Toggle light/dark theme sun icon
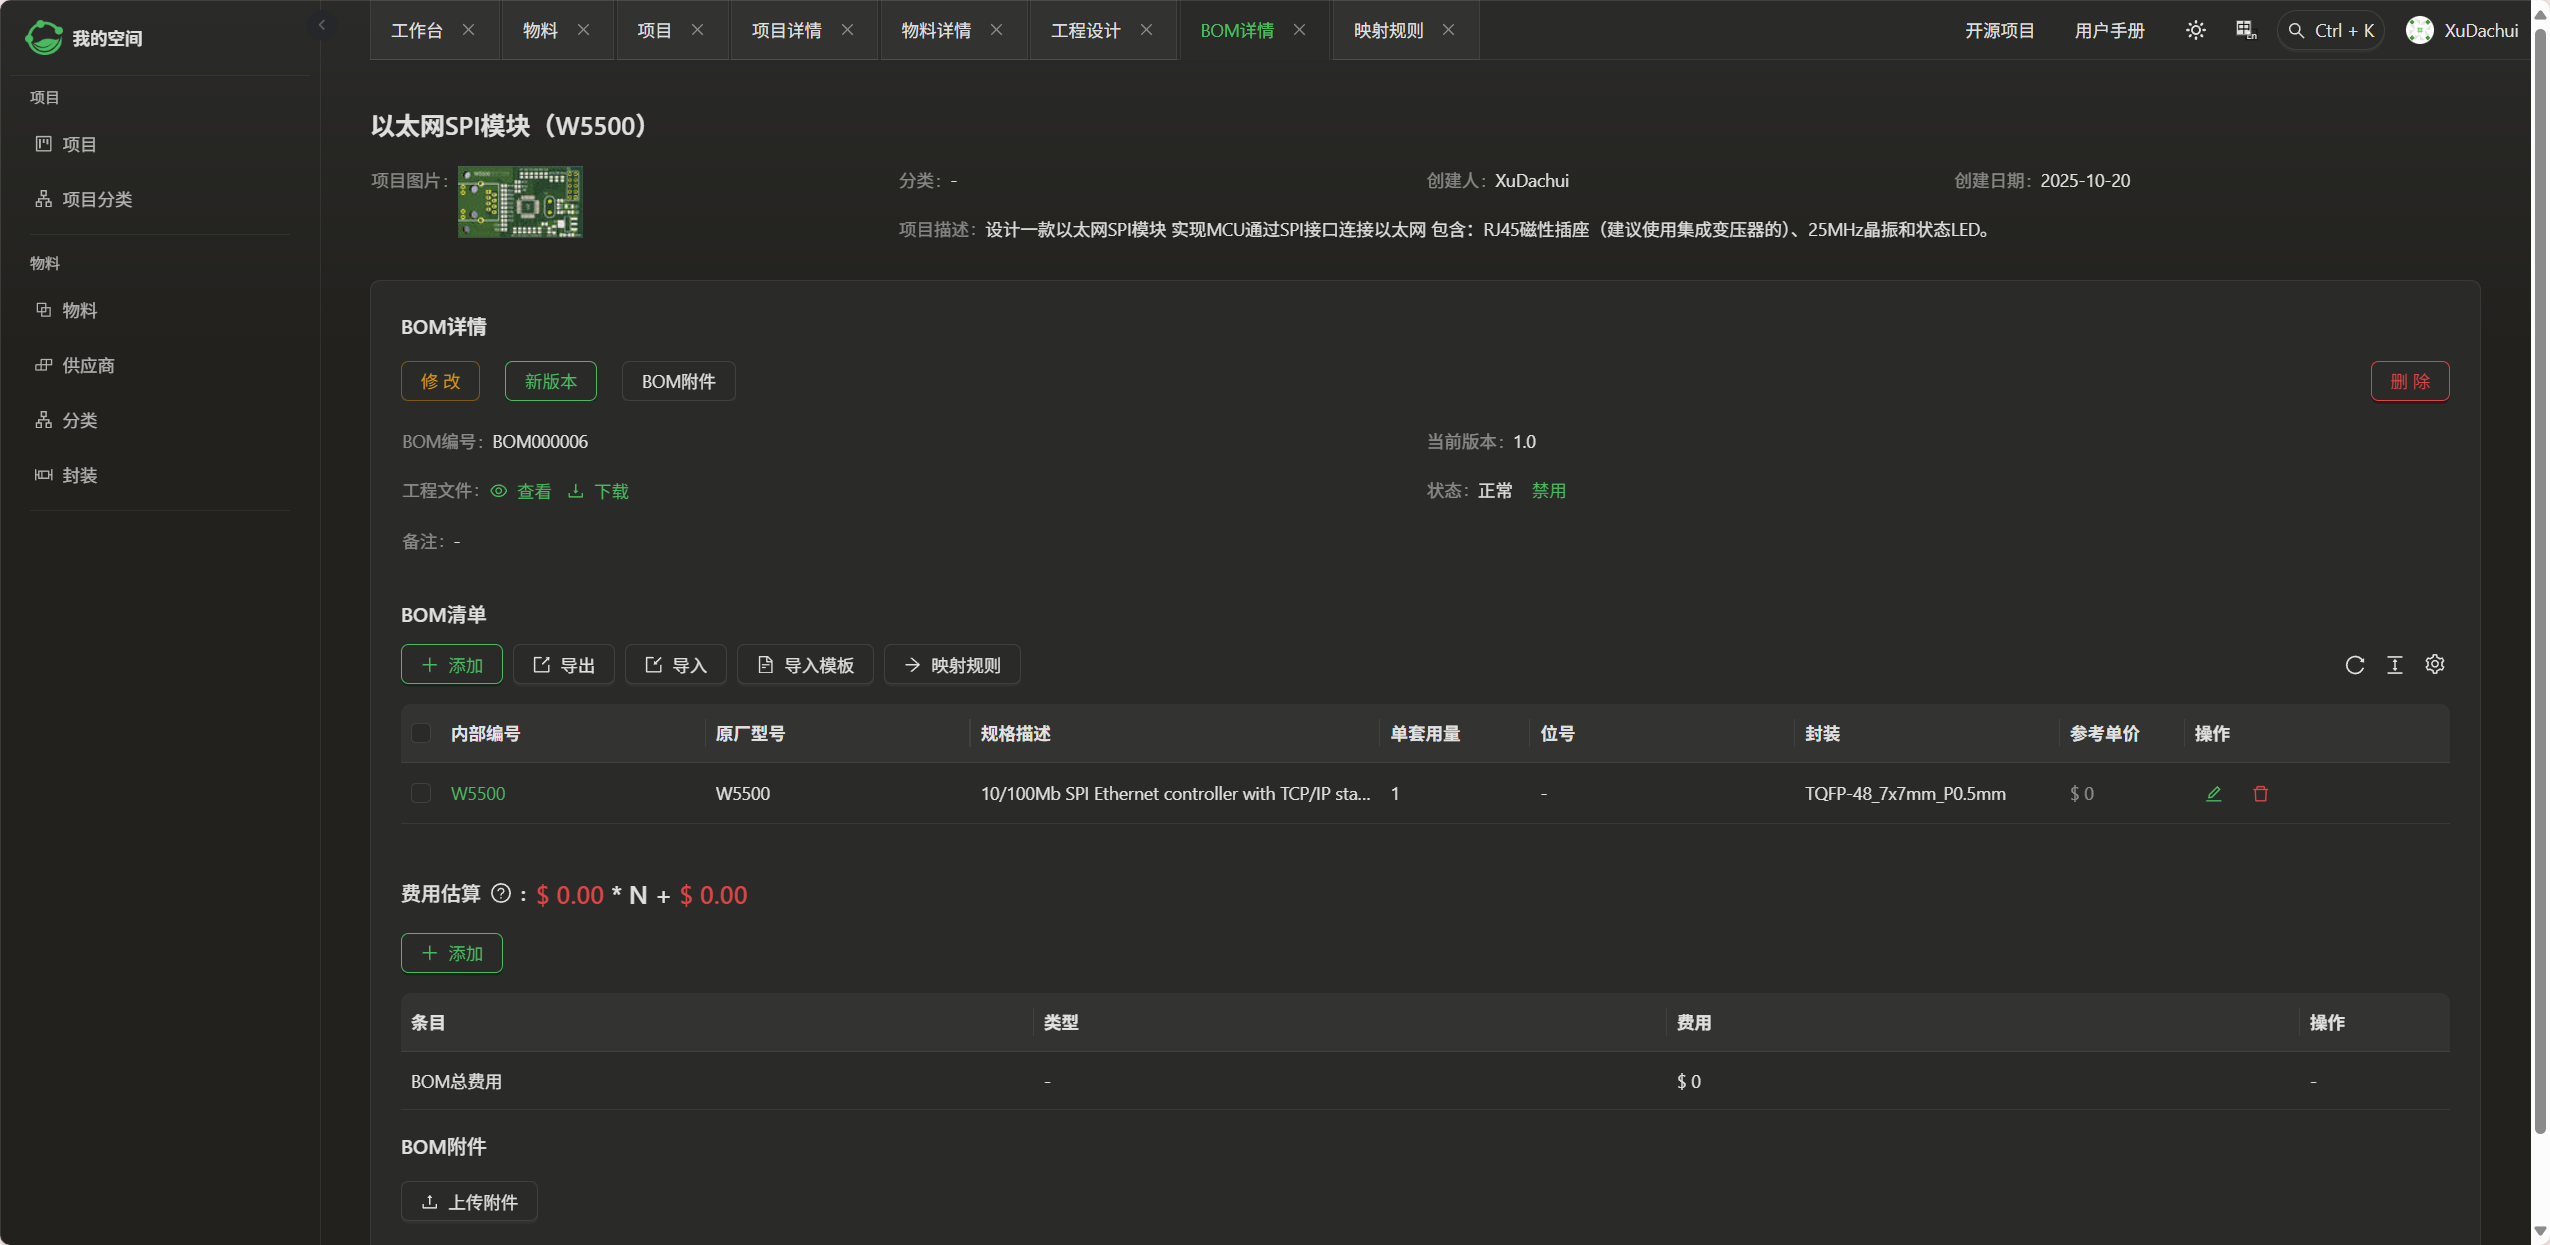The height and width of the screenshot is (1245, 2550). pyautogui.click(x=2195, y=30)
